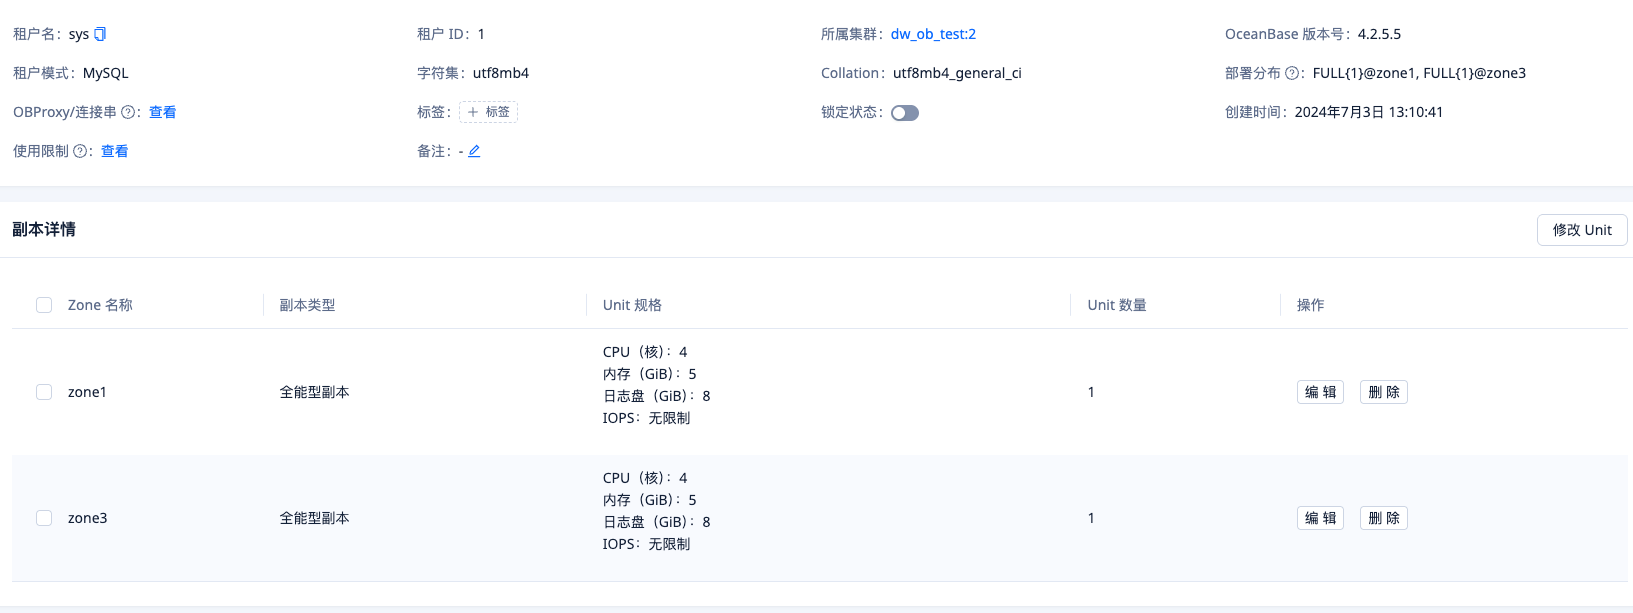The height and width of the screenshot is (613, 1633).
Task: Check the zone3 row checkbox
Action: tap(44, 518)
